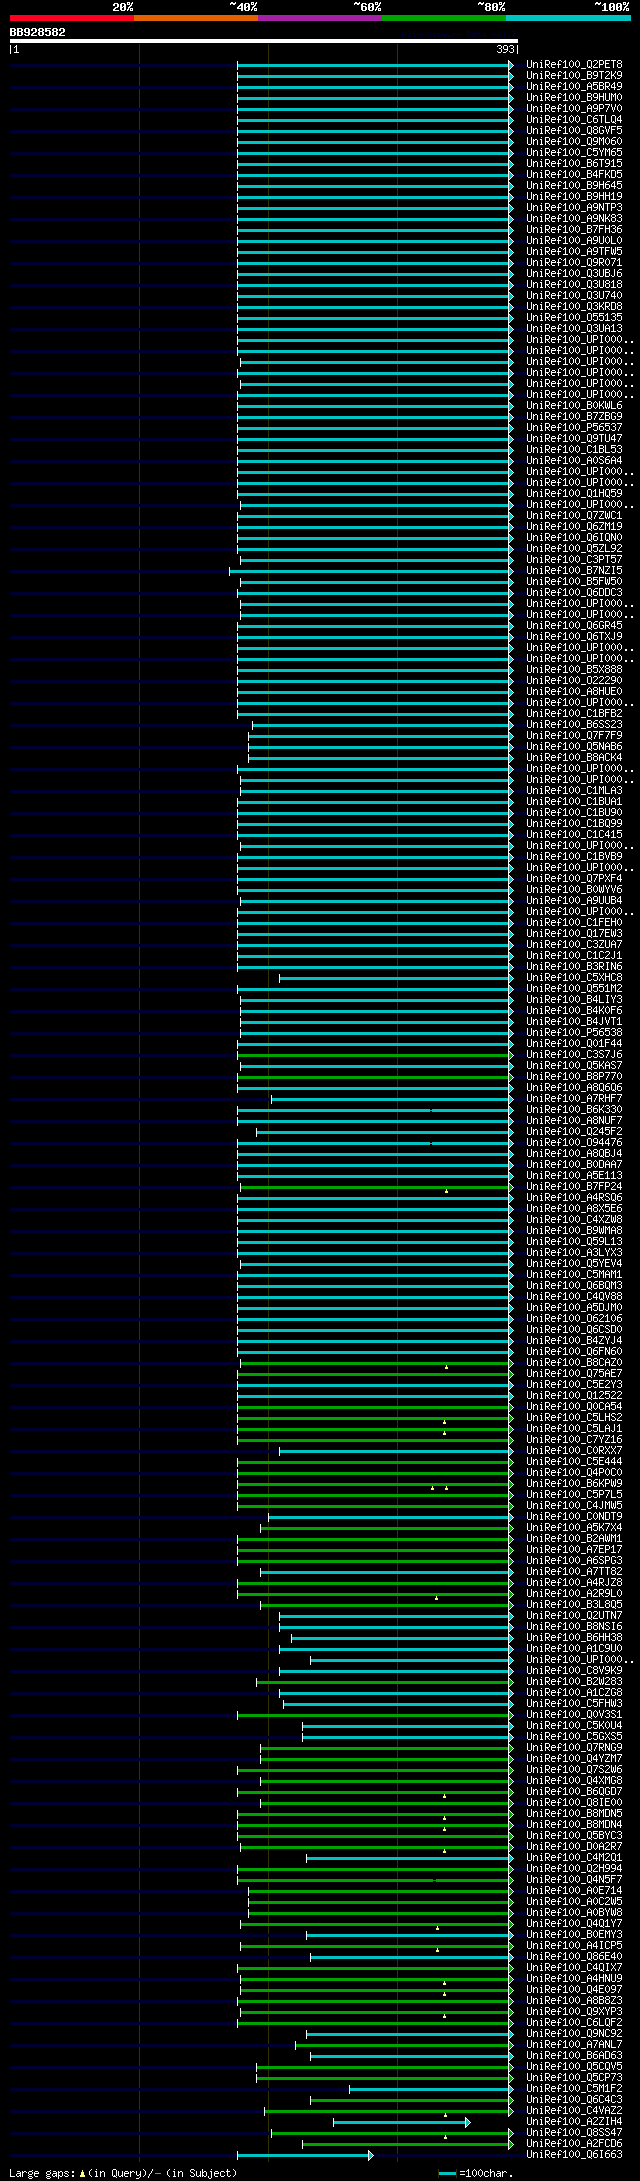
Task: Select UniRef100_Q3U818 label
Action: tap(574, 285)
